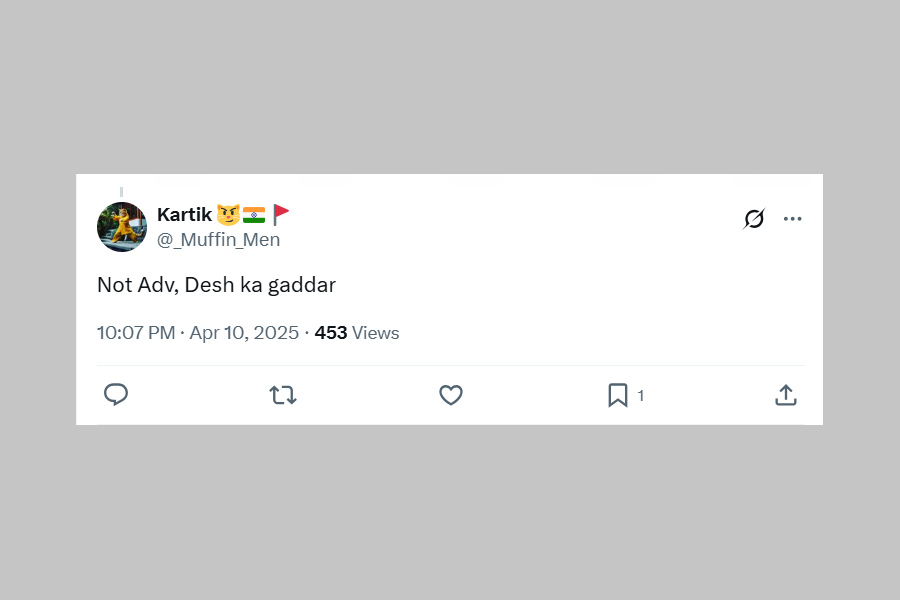Click the 10:07 PM post time

tap(136, 333)
